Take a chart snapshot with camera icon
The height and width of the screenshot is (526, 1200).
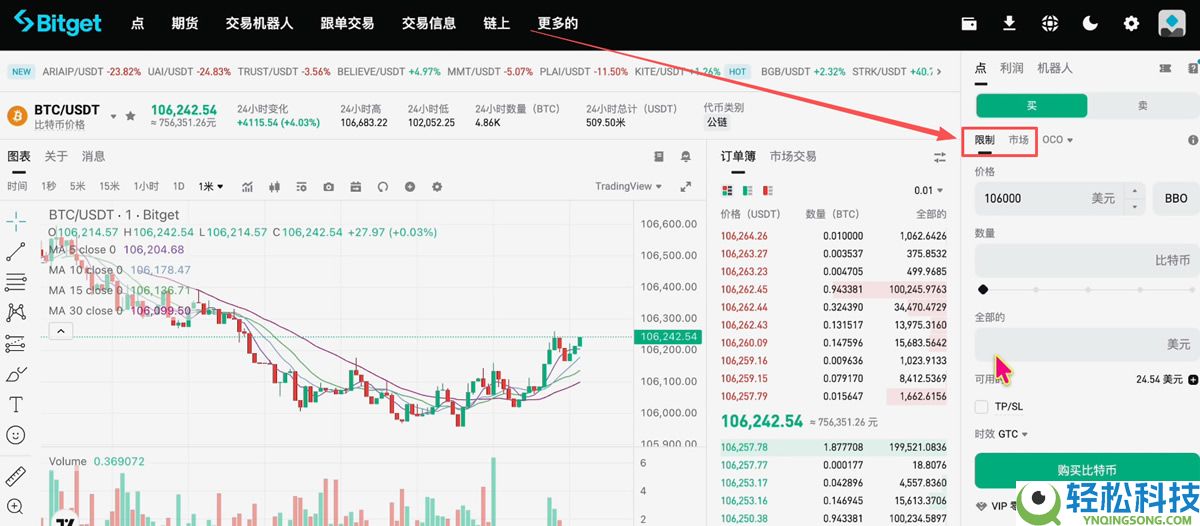[x=328, y=186]
